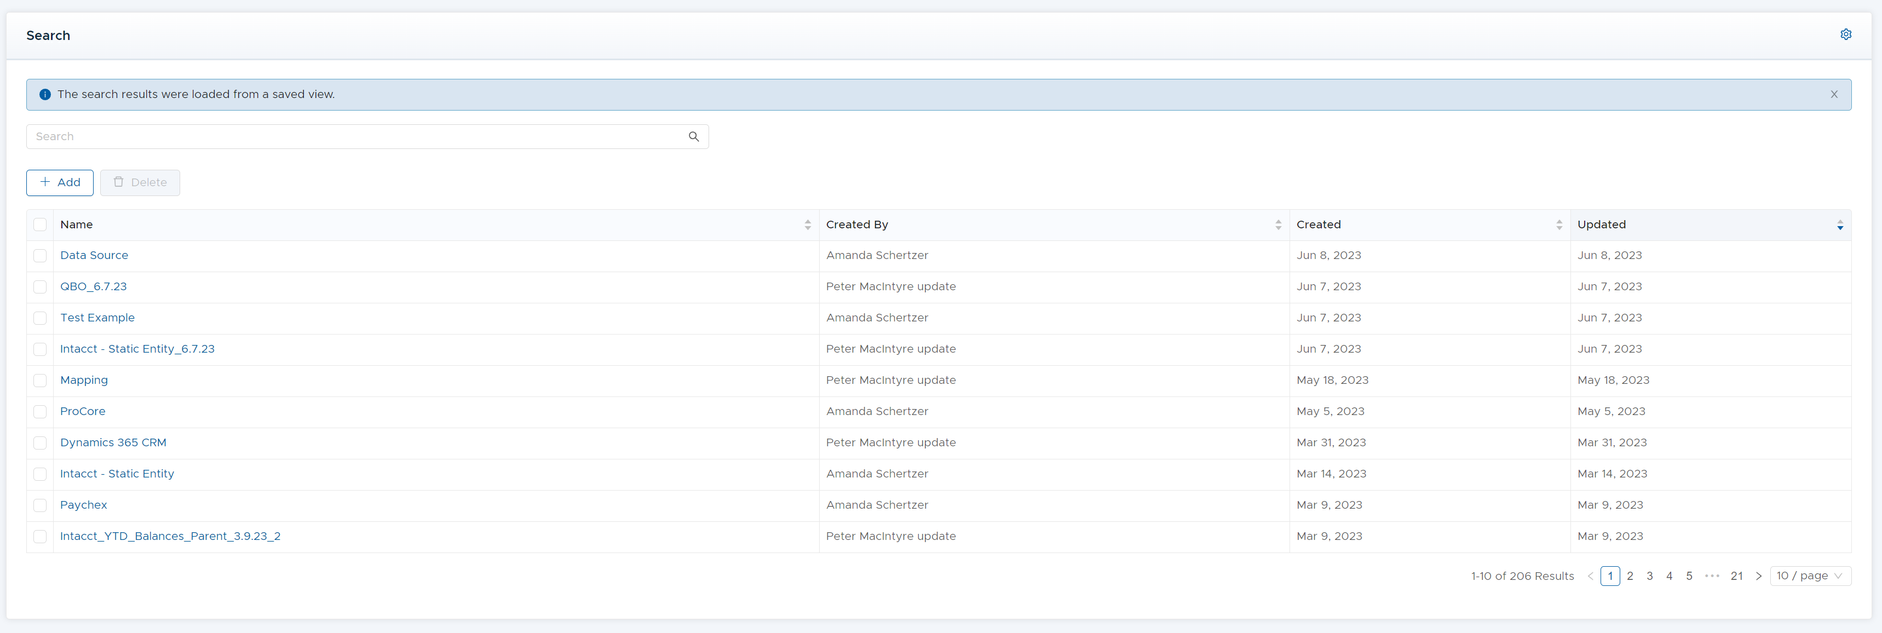Click the Add button
Screen dimensions: 1882x633
point(60,182)
